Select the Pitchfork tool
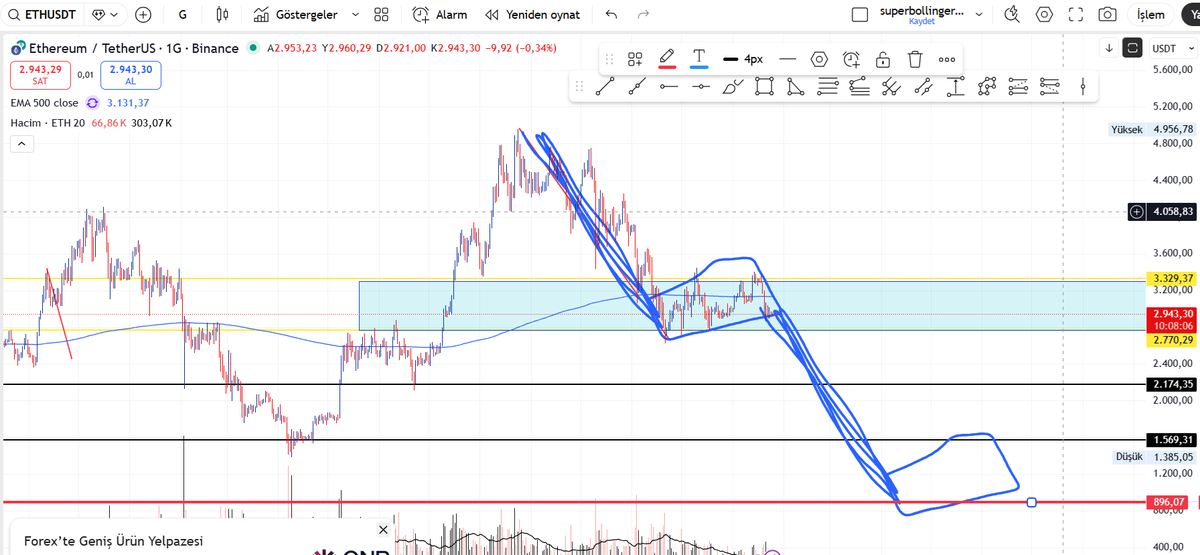The height and width of the screenshot is (555, 1200). tap(892, 87)
